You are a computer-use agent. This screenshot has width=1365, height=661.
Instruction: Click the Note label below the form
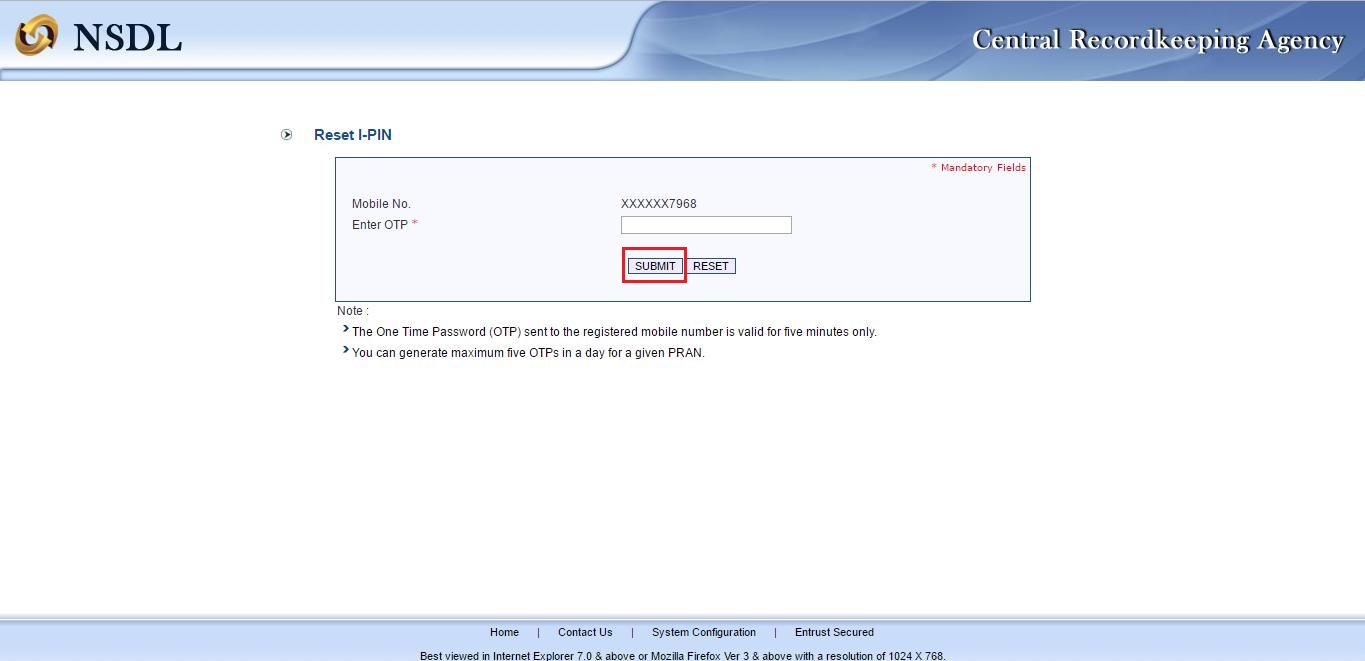pos(351,310)
